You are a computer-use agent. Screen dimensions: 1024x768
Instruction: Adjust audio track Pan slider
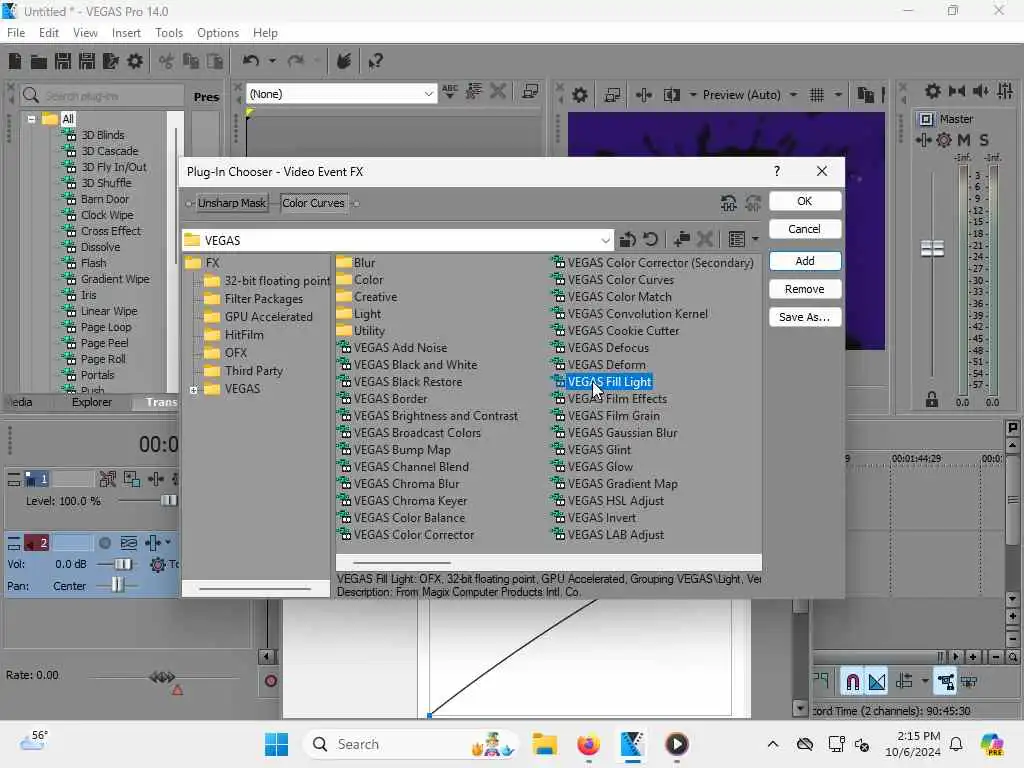pyautogui.click(x=116, y=586)
